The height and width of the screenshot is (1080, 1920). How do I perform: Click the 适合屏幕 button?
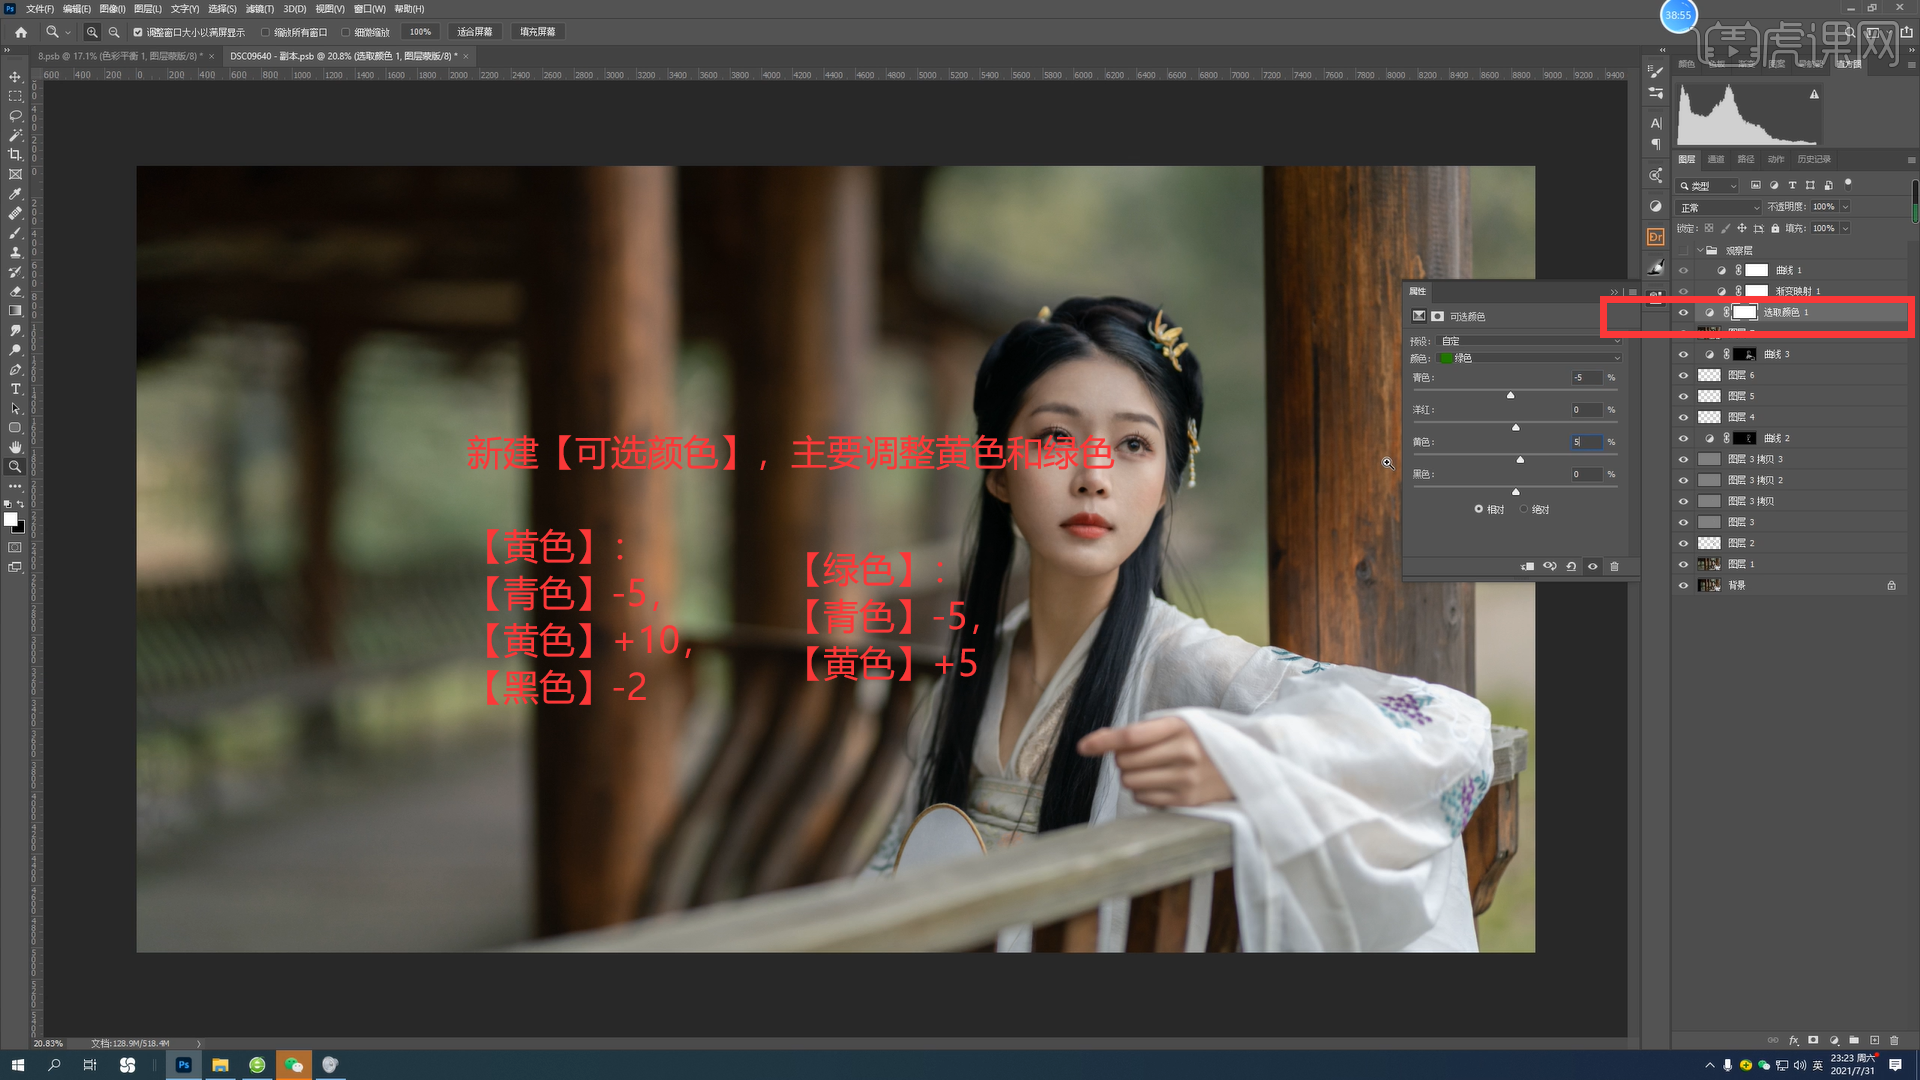pos(475,32)
